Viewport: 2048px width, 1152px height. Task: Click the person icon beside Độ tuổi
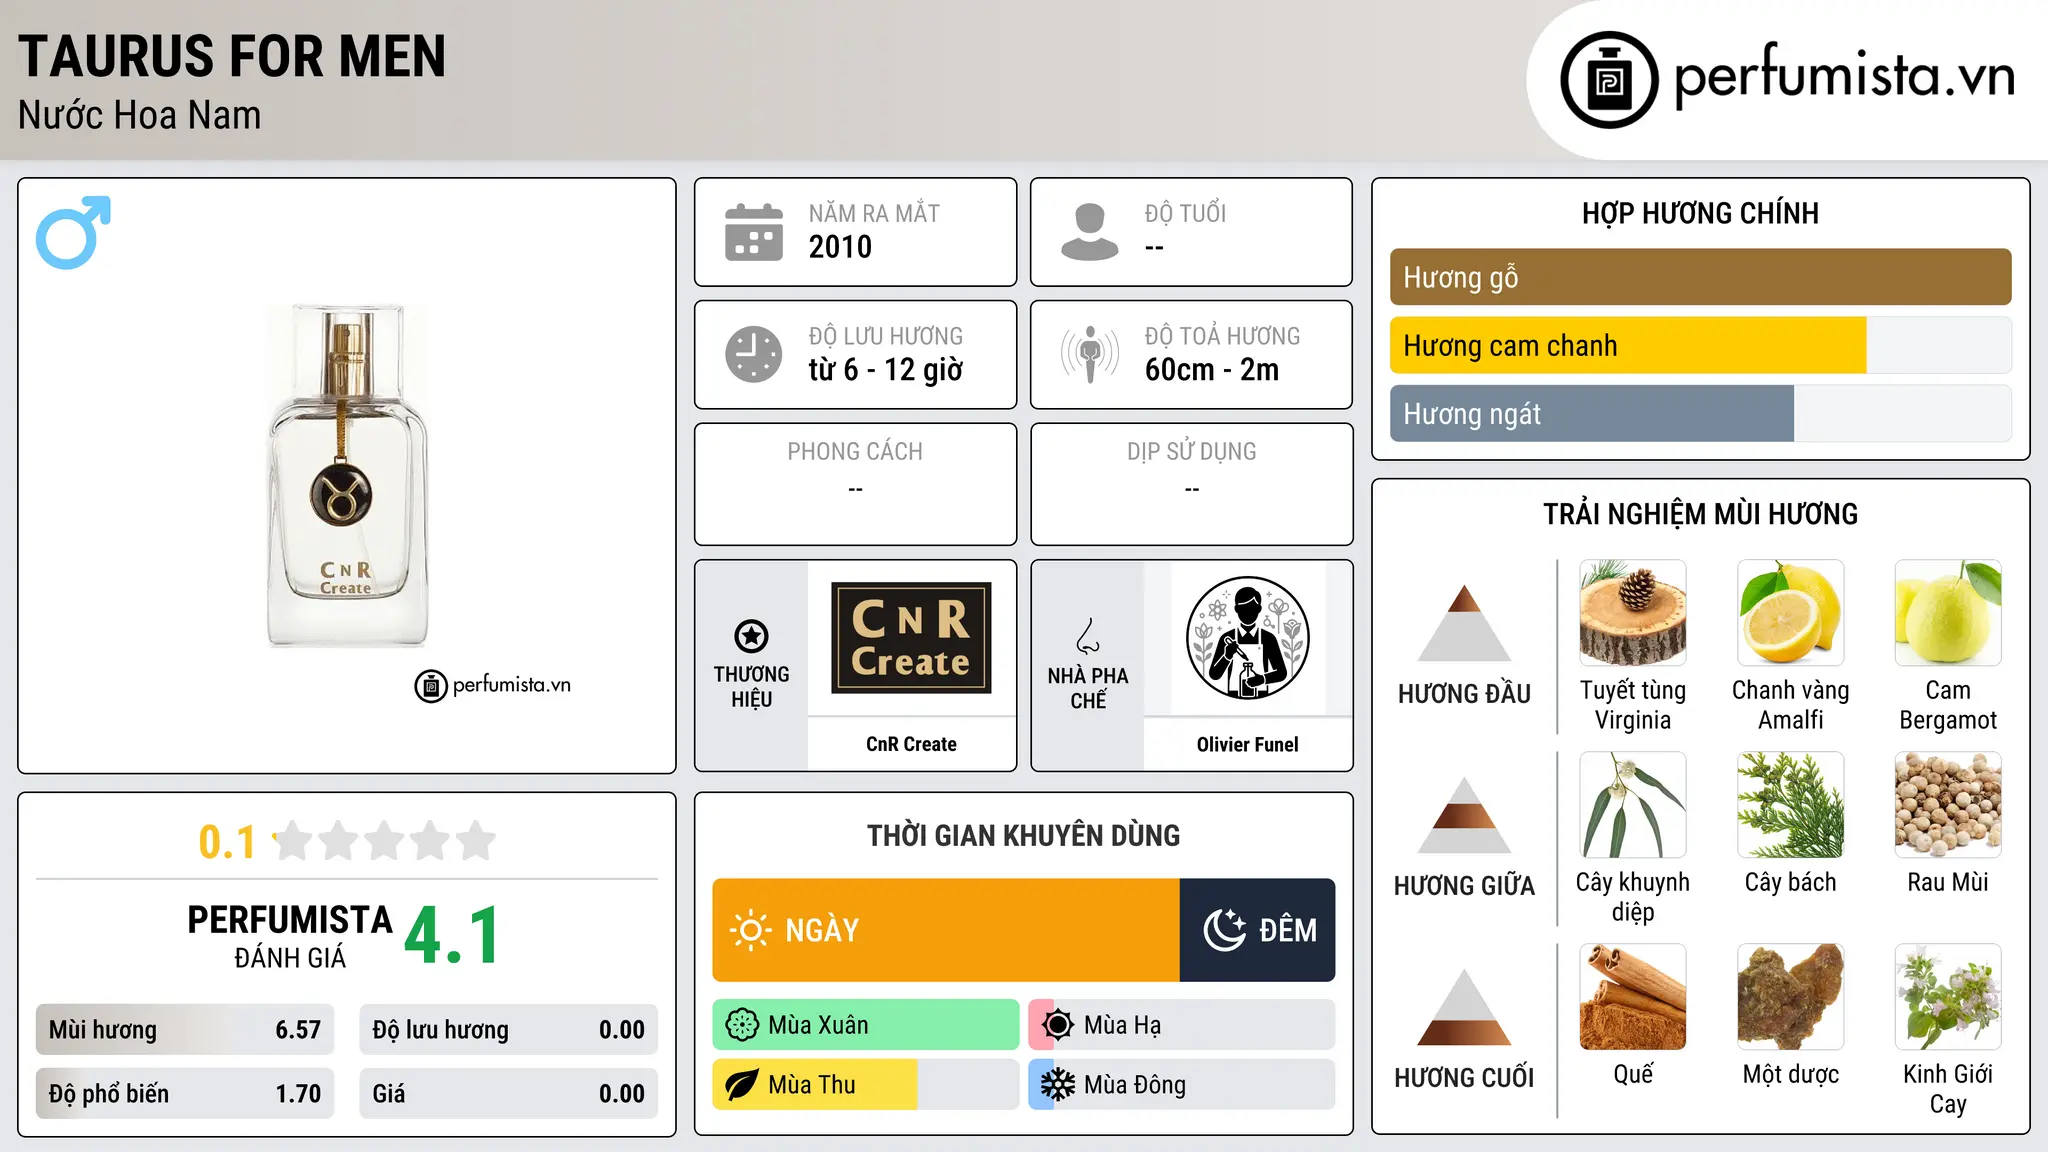pos(1090,232)
